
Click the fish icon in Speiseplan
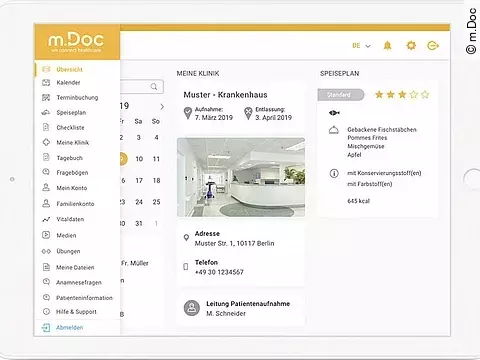[x=334, y=113]
